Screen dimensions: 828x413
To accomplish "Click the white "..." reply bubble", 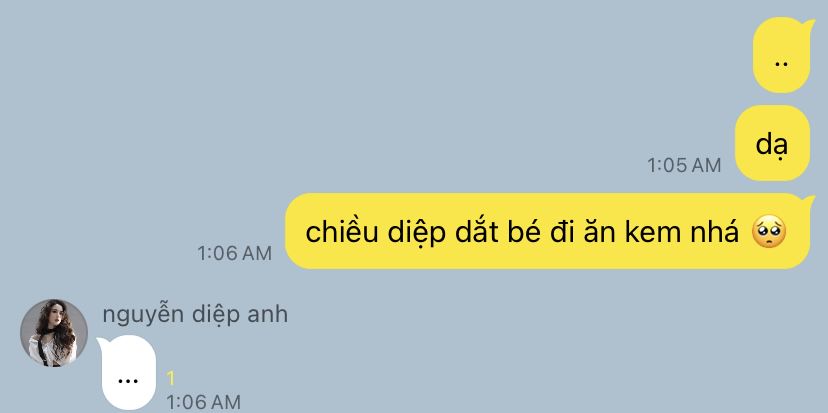I will coord(127,373).
